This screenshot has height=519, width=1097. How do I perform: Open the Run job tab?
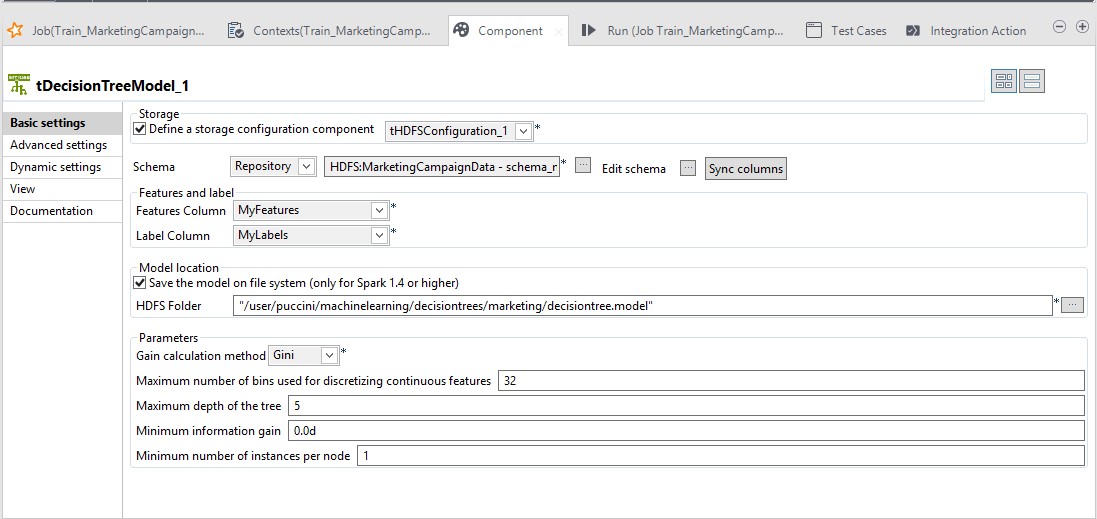684,31
